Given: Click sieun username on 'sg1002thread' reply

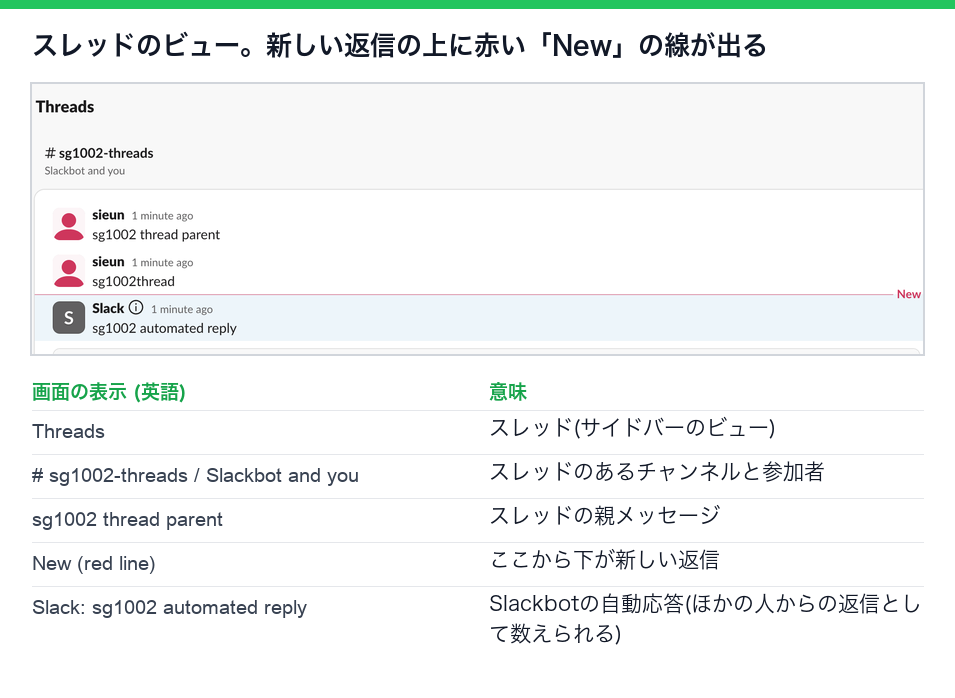Looking at the screenshot, I should pos(108,262).
